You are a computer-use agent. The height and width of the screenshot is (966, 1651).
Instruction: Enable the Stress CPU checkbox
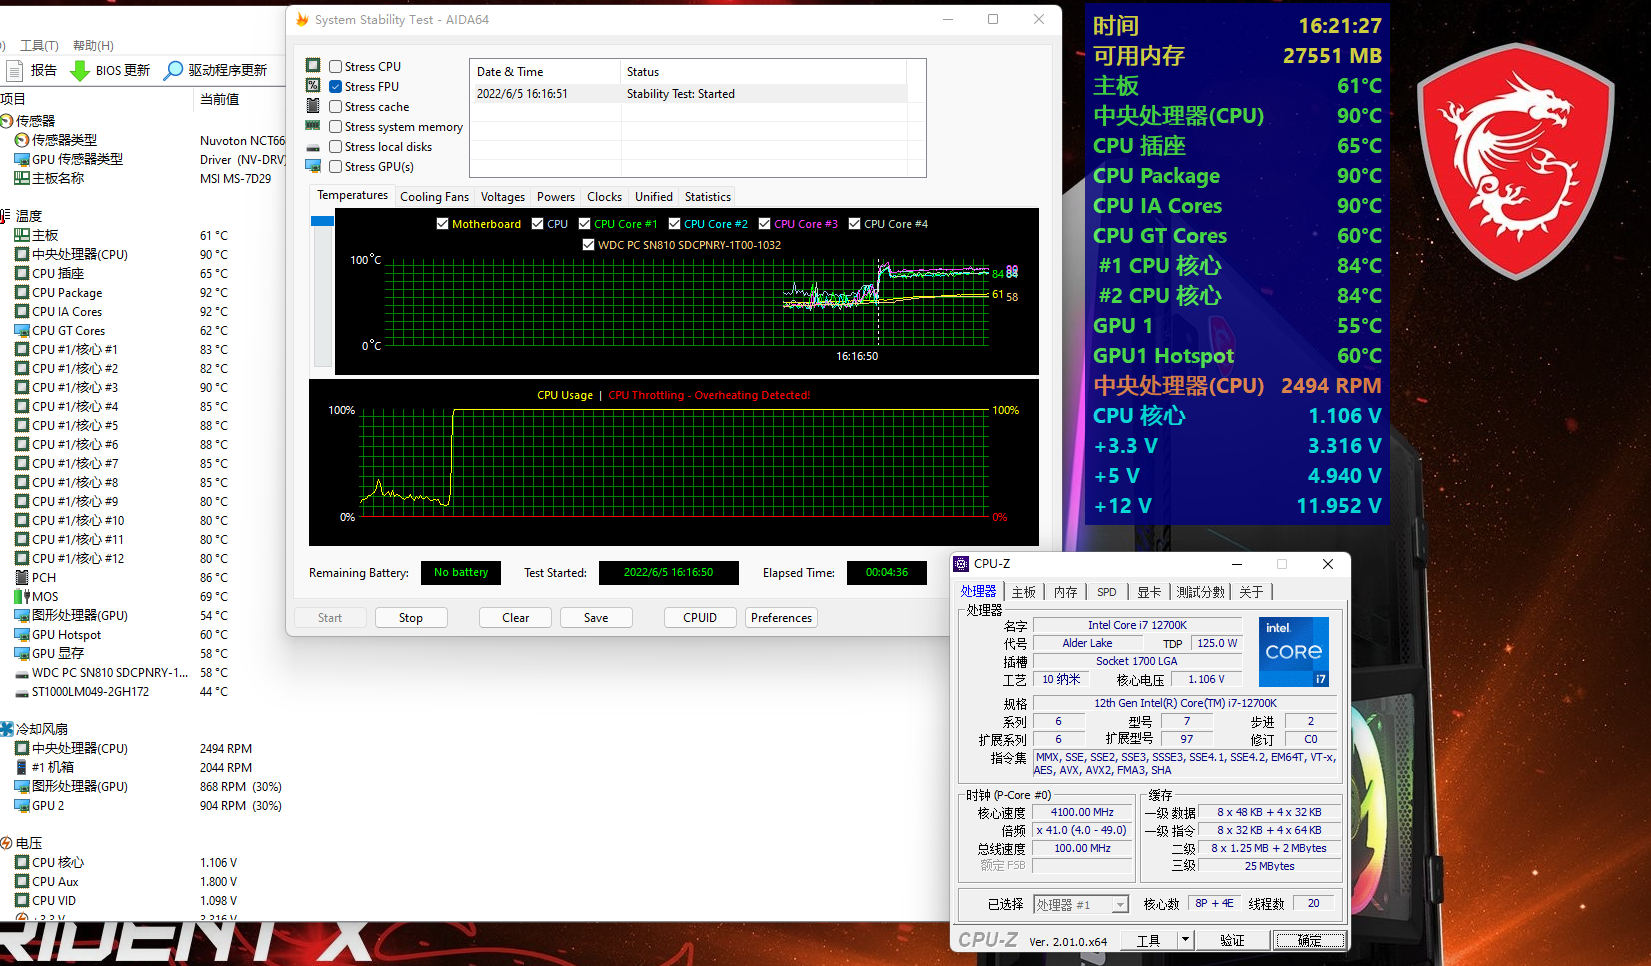pyautogui.click(x=336, y=66)
